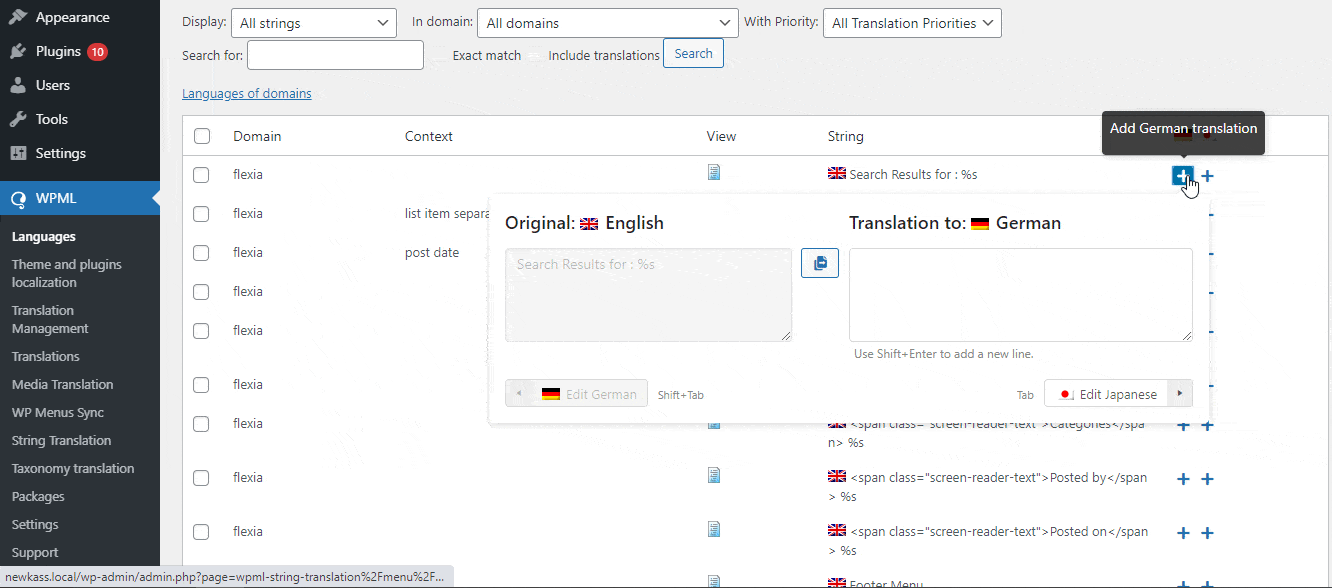Open view icon for Posted by string
This screenshot has height=588, width=1332.
pos(714,474)
